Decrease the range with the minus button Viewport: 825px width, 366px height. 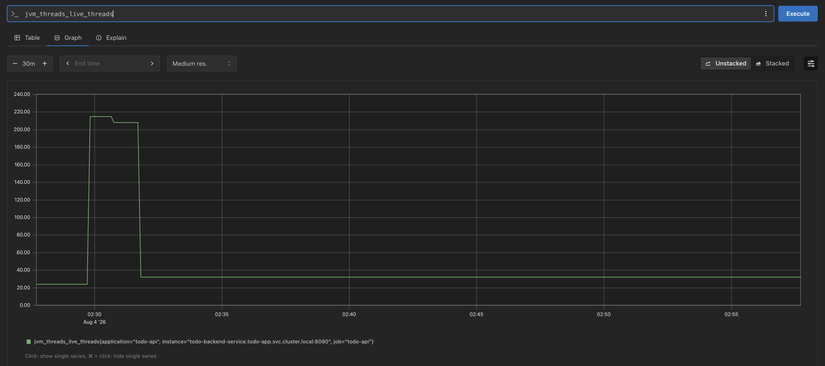point(15,64)
